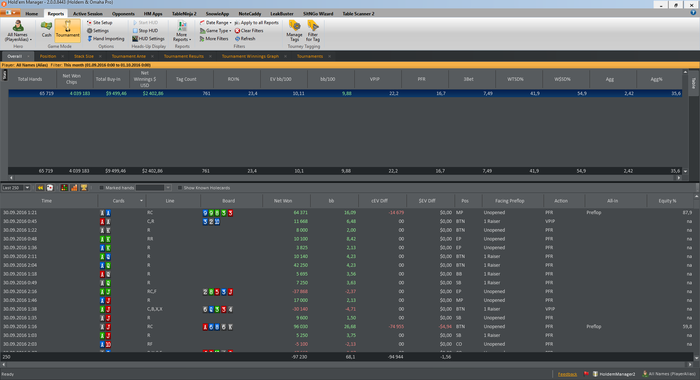Select the 65 719 total hands row
Viewport: 700px width, 380px height.
[345, 93]
